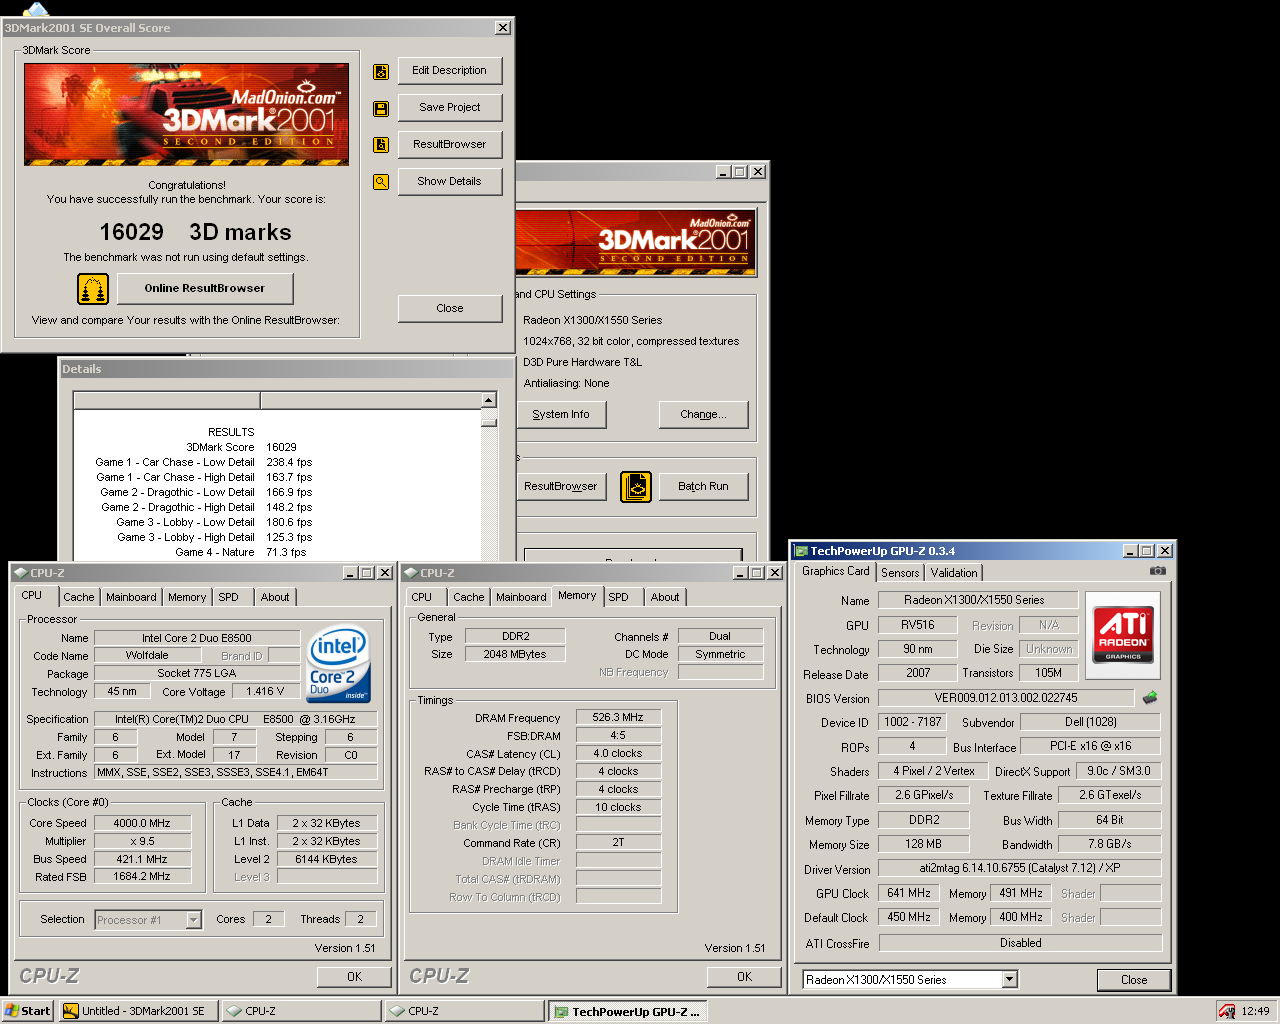This screenshot has height=1024, width=1280.
Task: Click OK in the left CPU-Z window
Action: [354, 977]
